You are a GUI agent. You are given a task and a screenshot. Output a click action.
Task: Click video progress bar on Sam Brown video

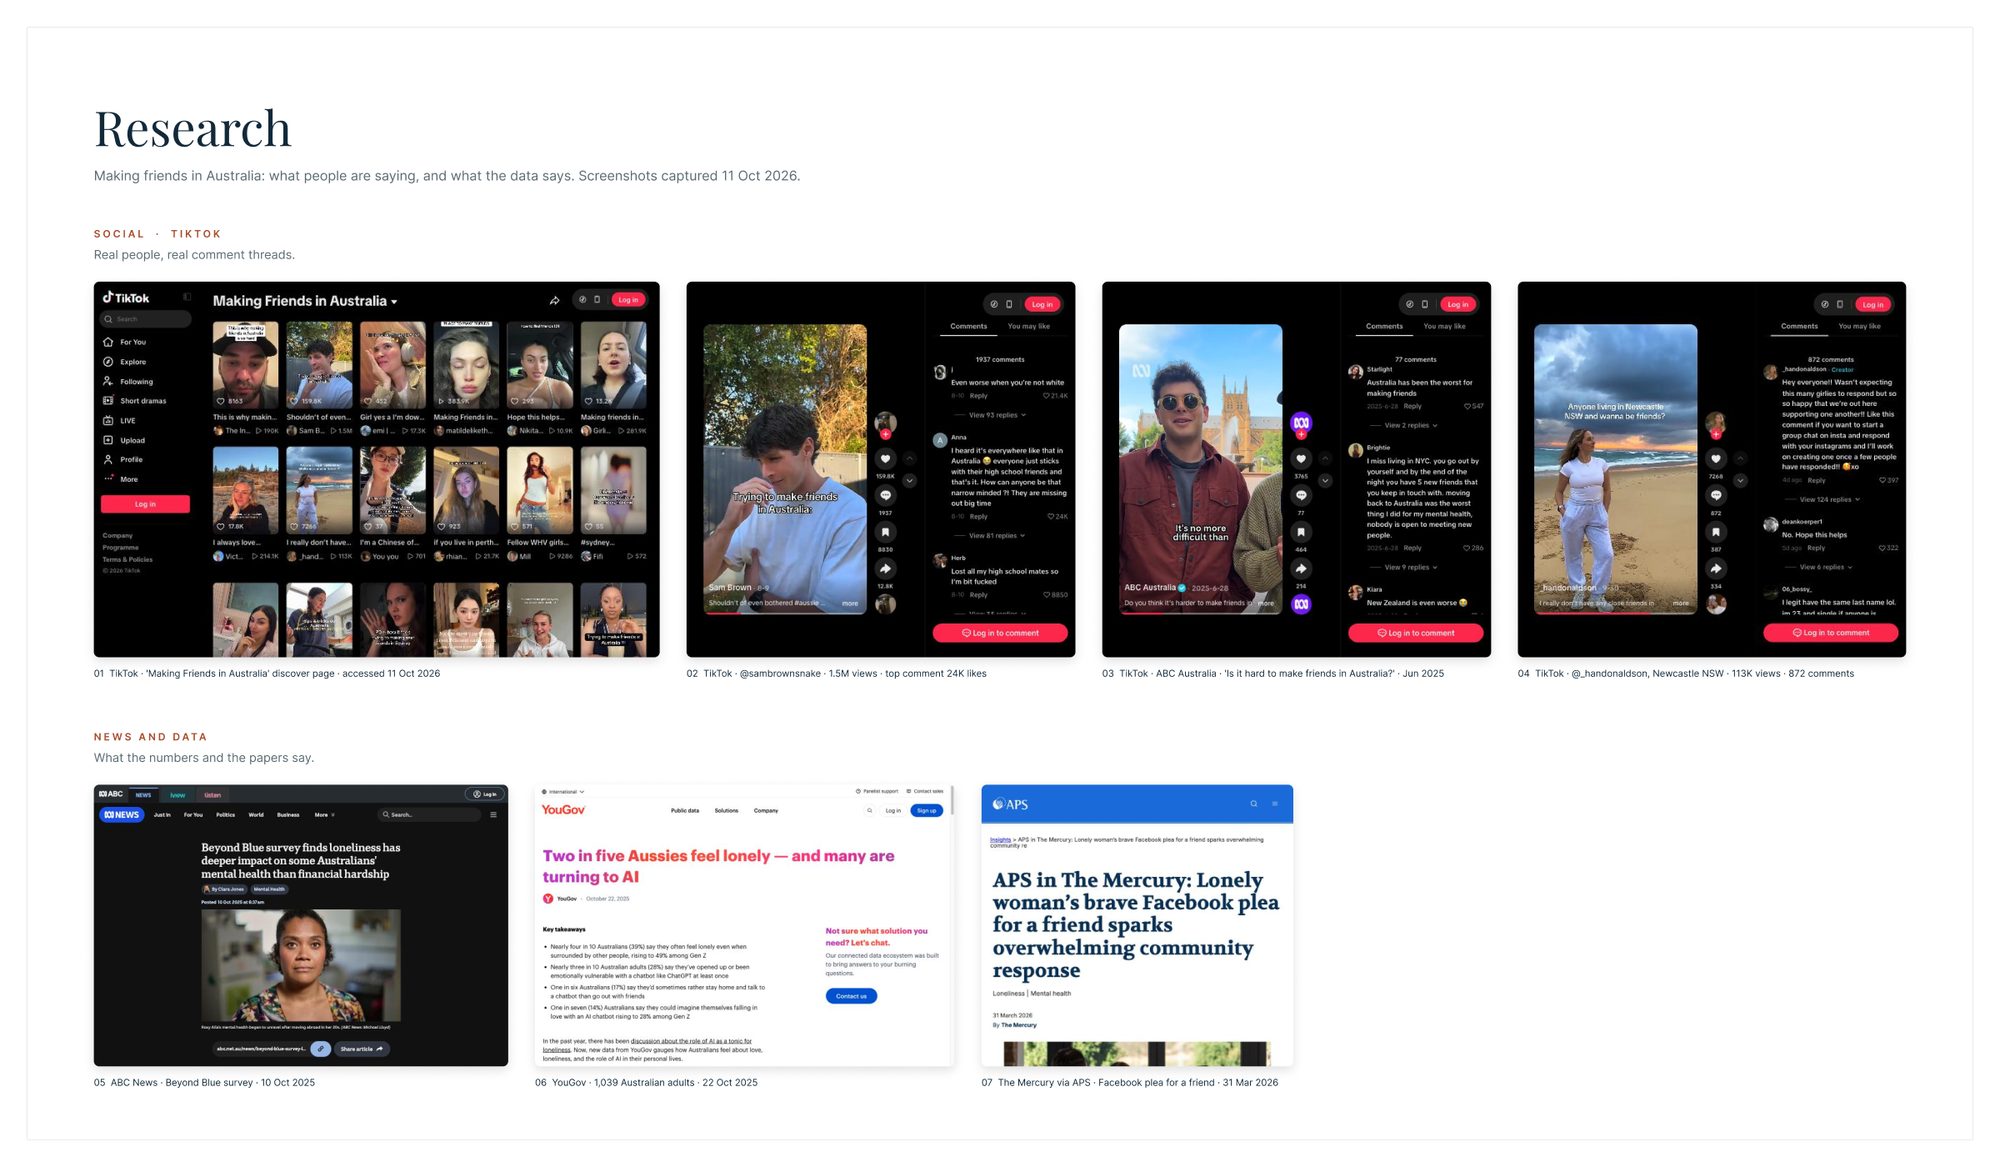tap(785, 613)
